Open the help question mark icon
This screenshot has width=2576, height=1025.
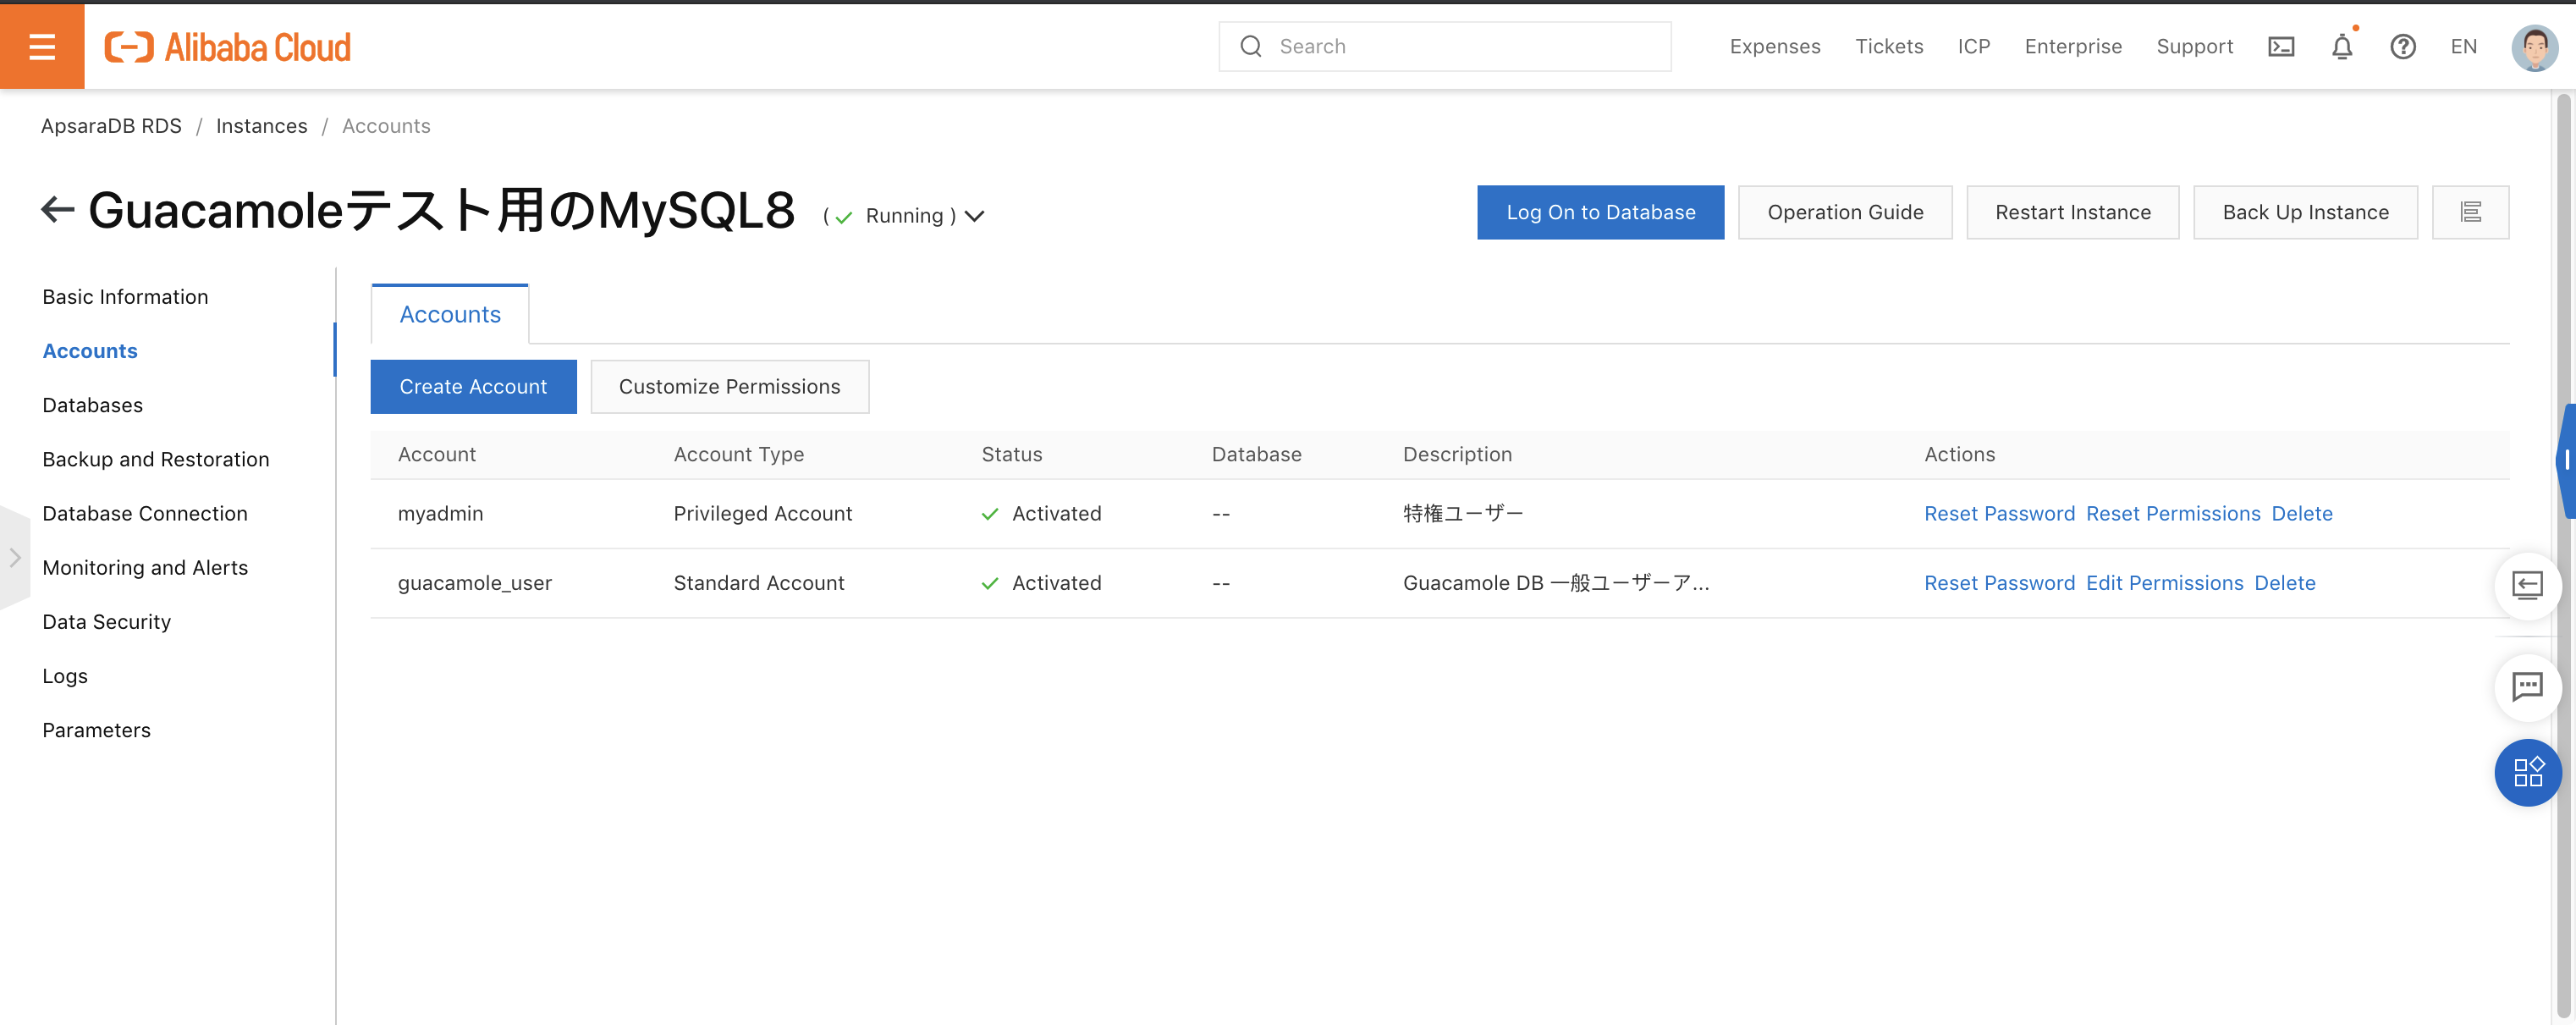tap(2403, 47)
